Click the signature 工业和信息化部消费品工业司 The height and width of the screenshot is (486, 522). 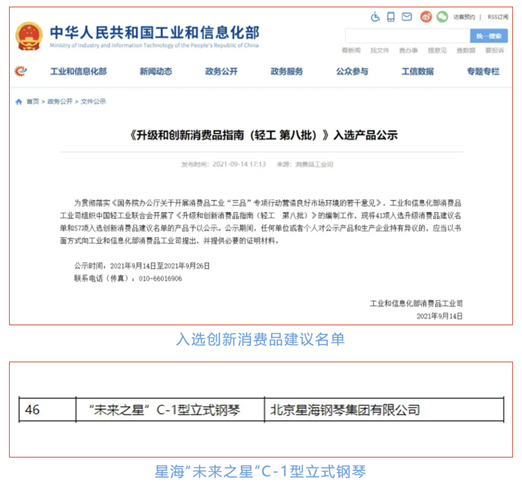tap(416, 304)
